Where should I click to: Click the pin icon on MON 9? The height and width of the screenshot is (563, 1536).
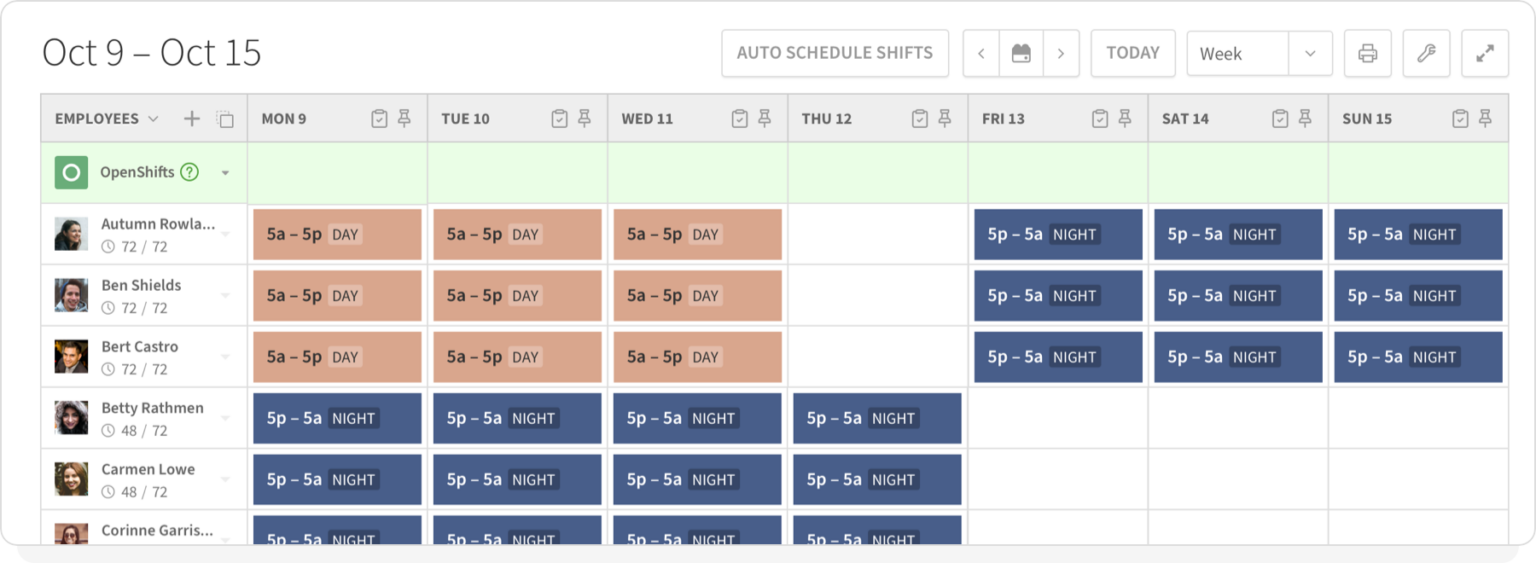coord(404,119)
